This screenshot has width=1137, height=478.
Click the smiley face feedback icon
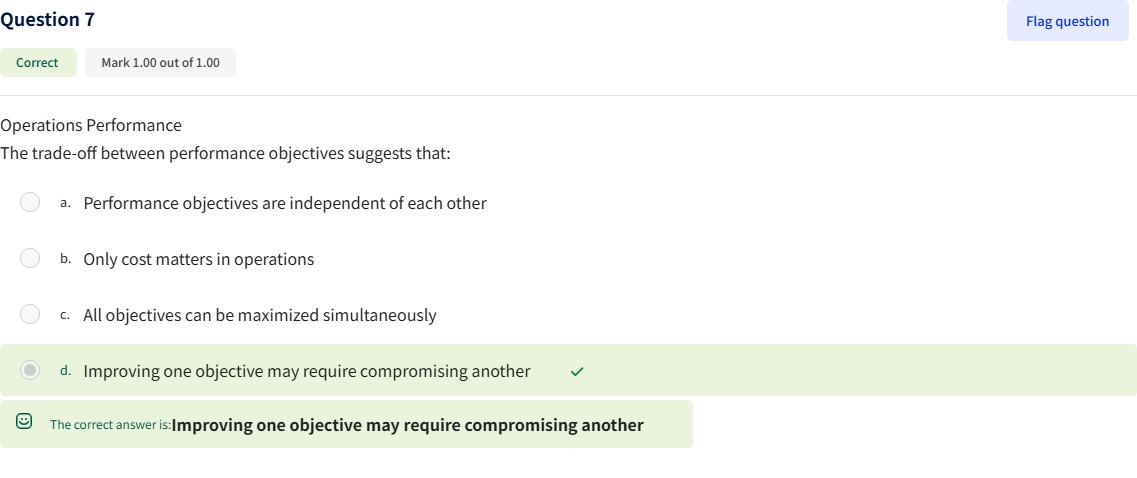(x=24, y=423)
